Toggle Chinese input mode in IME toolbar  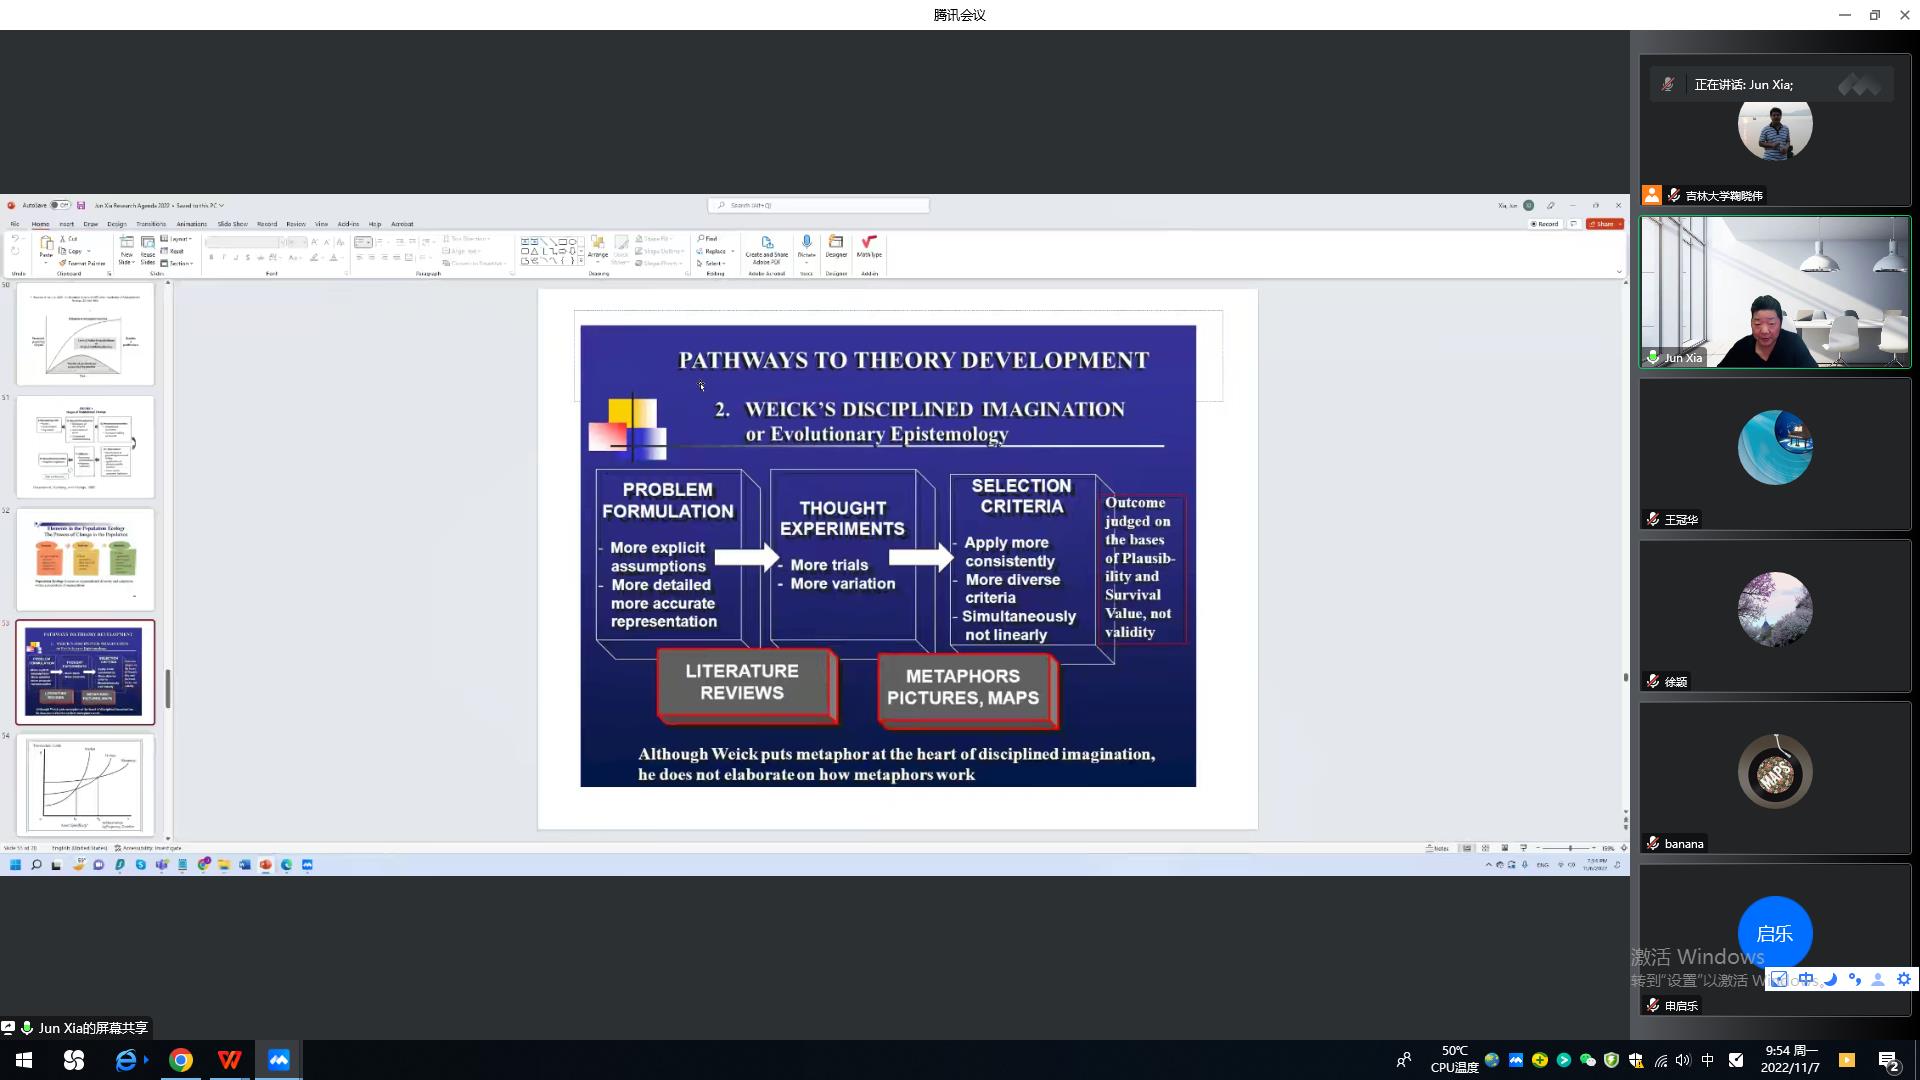click(1806, 980)
